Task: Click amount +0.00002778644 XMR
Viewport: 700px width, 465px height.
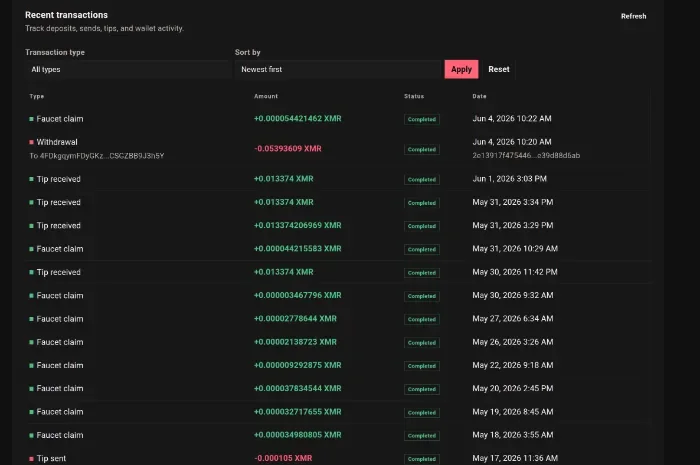Action: (x=295, y=319)
